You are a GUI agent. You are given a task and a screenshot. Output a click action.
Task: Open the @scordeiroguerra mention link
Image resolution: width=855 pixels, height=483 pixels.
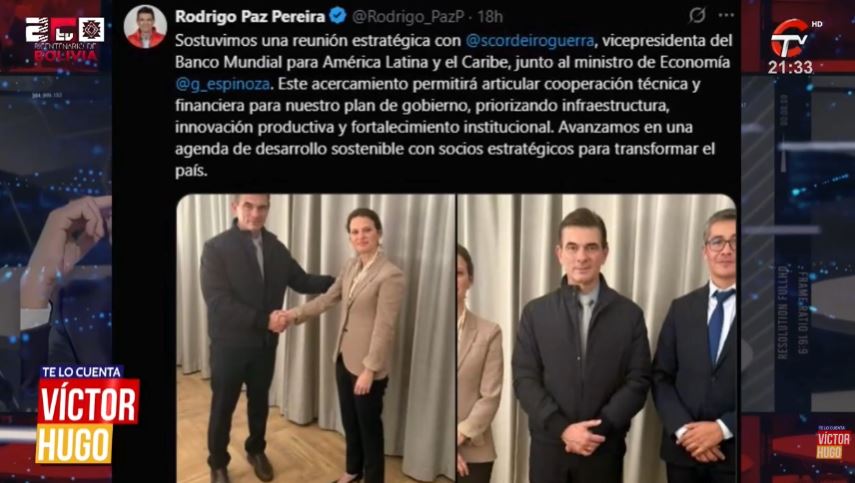click(530, 41)
